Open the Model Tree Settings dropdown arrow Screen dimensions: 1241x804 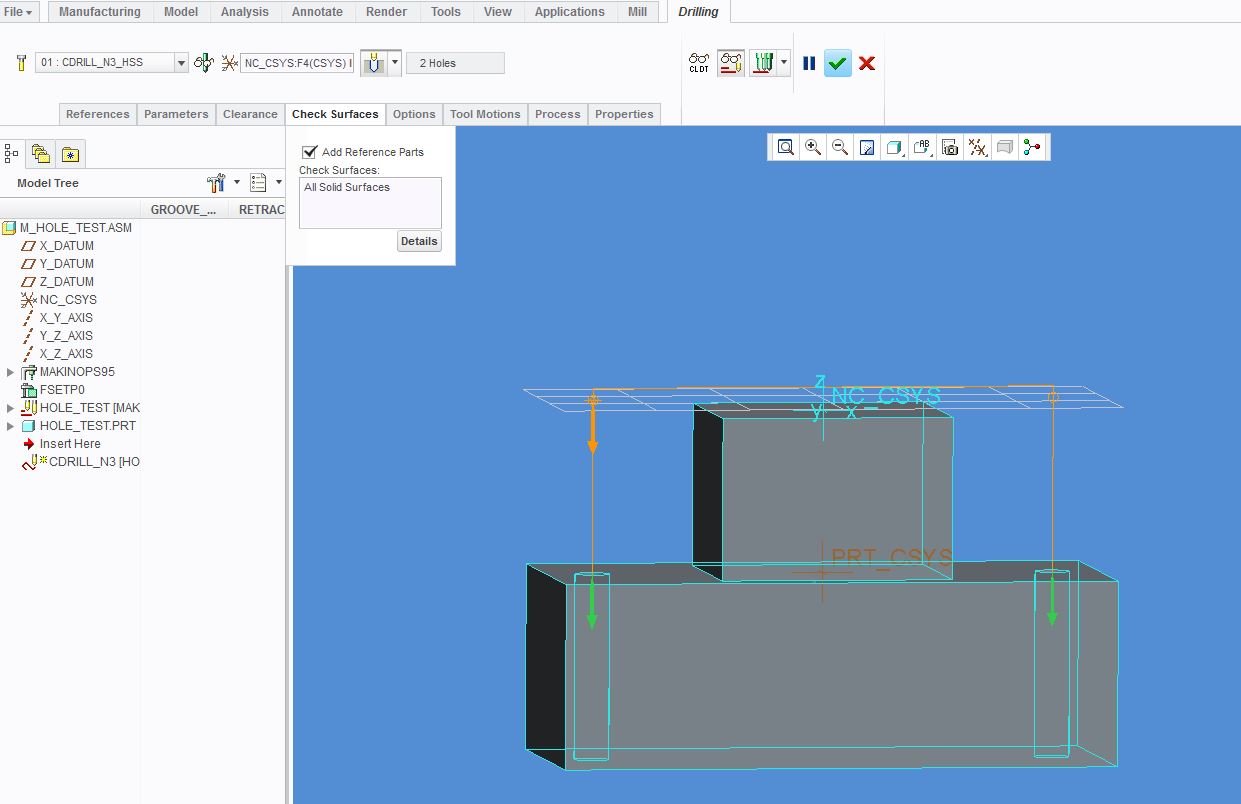click(237, 183)
